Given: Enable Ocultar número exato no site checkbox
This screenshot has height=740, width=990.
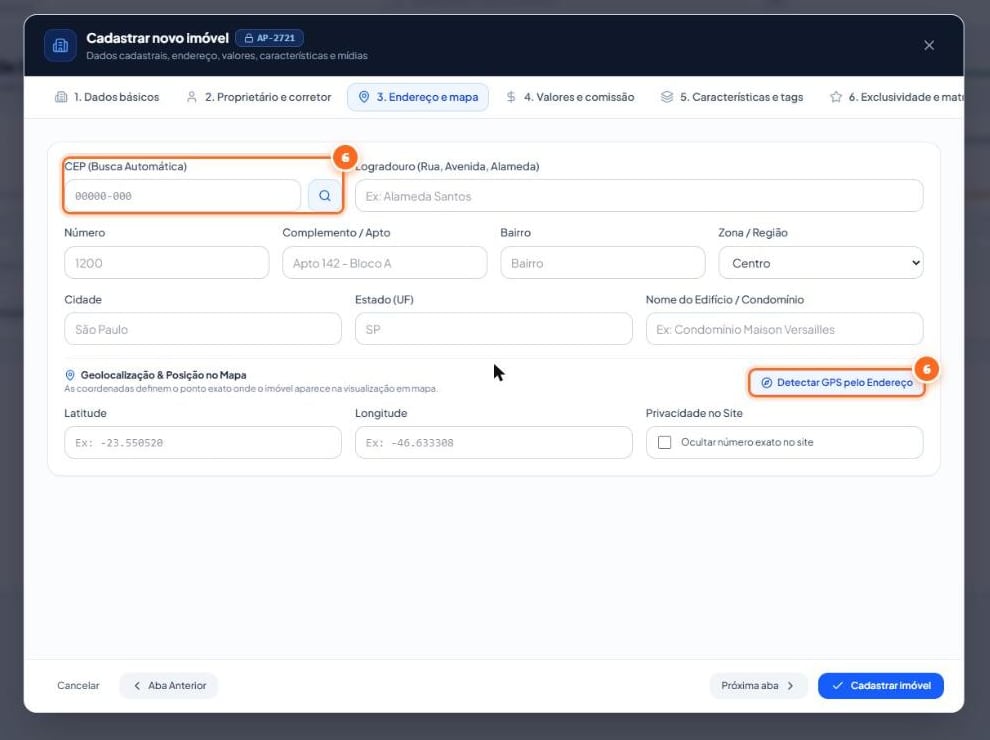Looking at the screenshot, I should (664, 443).
